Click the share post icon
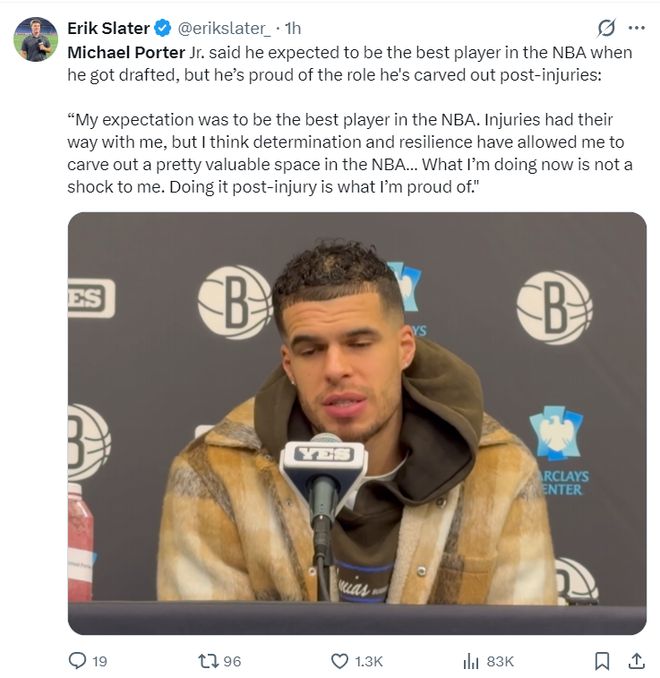The height and width of the screenshot is (678, 660). [x=636, y=661]
